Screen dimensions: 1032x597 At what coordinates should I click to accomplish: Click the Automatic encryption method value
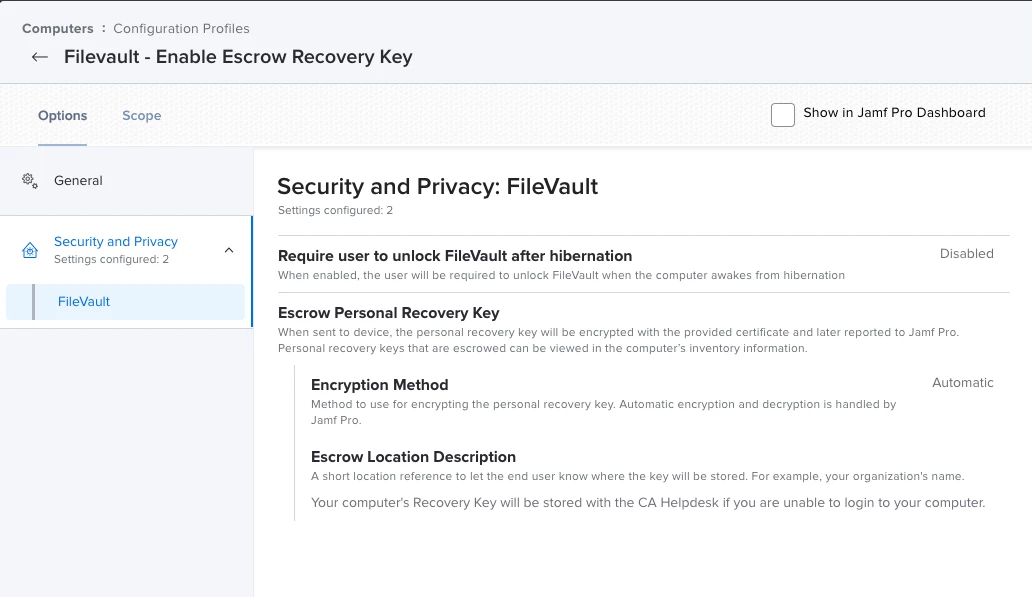pyautogui.click(x=962, y=382)
